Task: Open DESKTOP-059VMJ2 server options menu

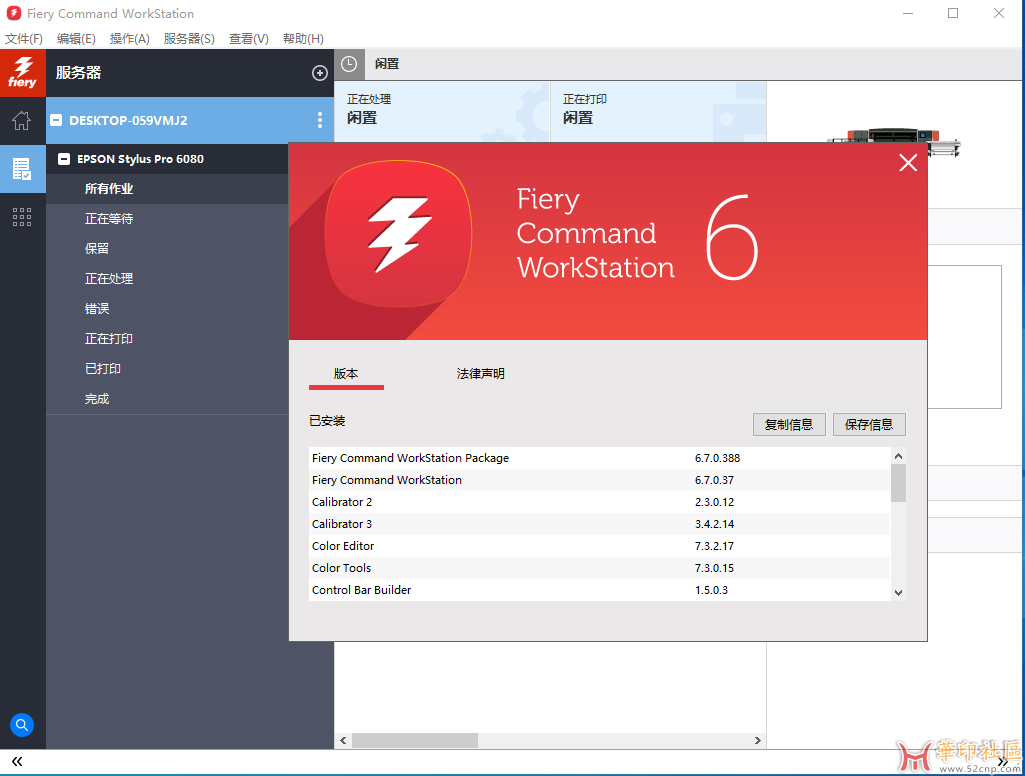Action: point(320,120)
